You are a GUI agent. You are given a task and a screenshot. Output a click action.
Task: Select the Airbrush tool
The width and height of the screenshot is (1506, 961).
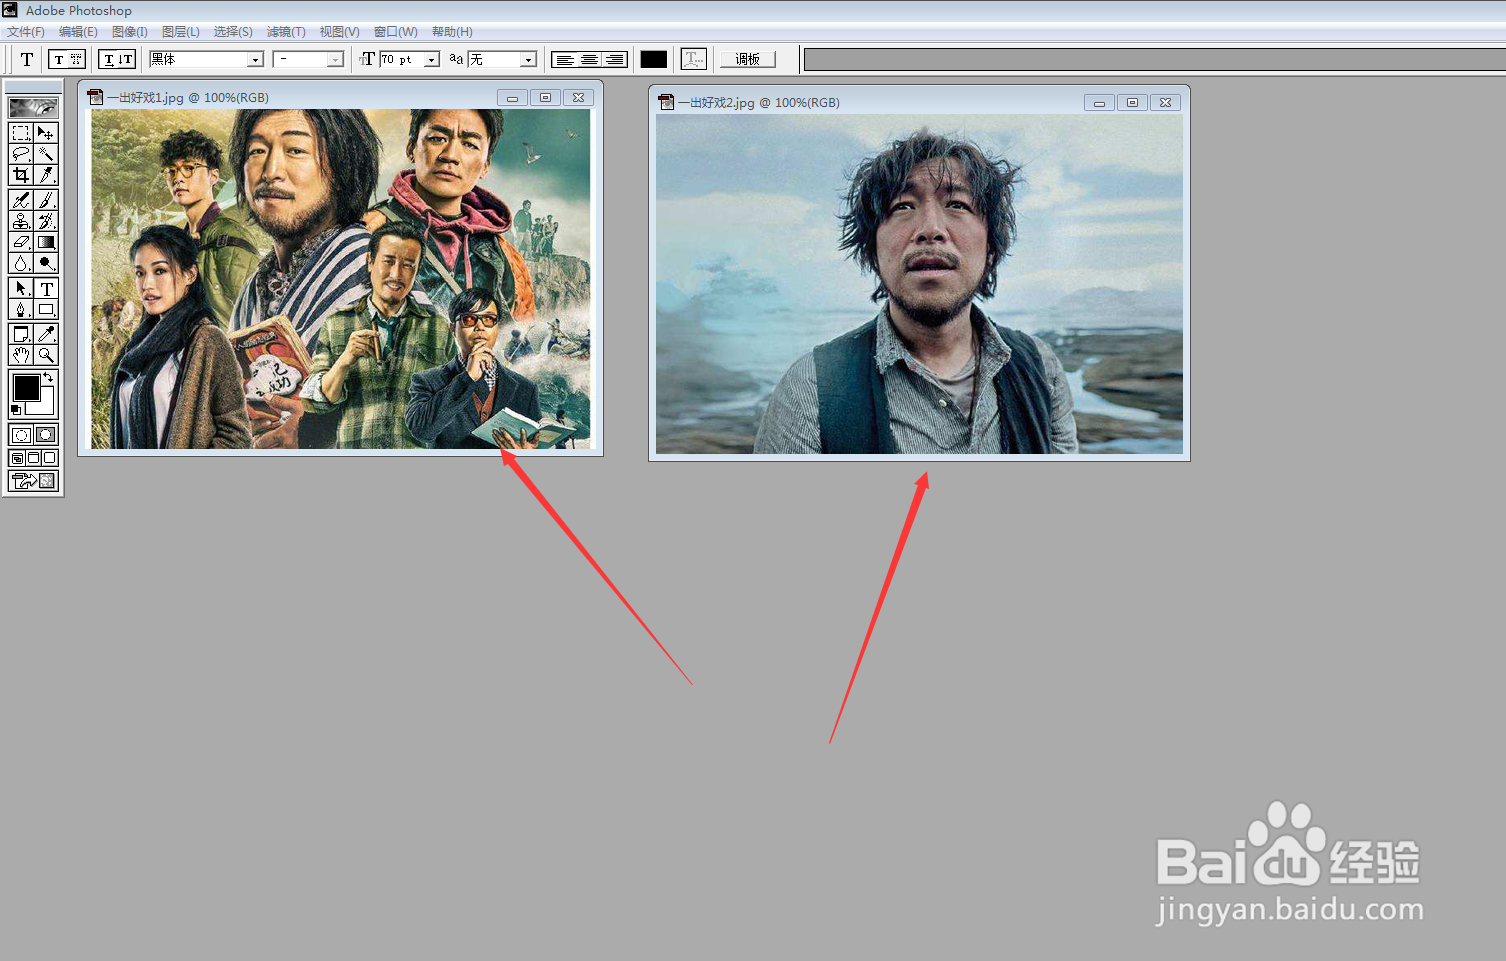click(x=21, y=200)
